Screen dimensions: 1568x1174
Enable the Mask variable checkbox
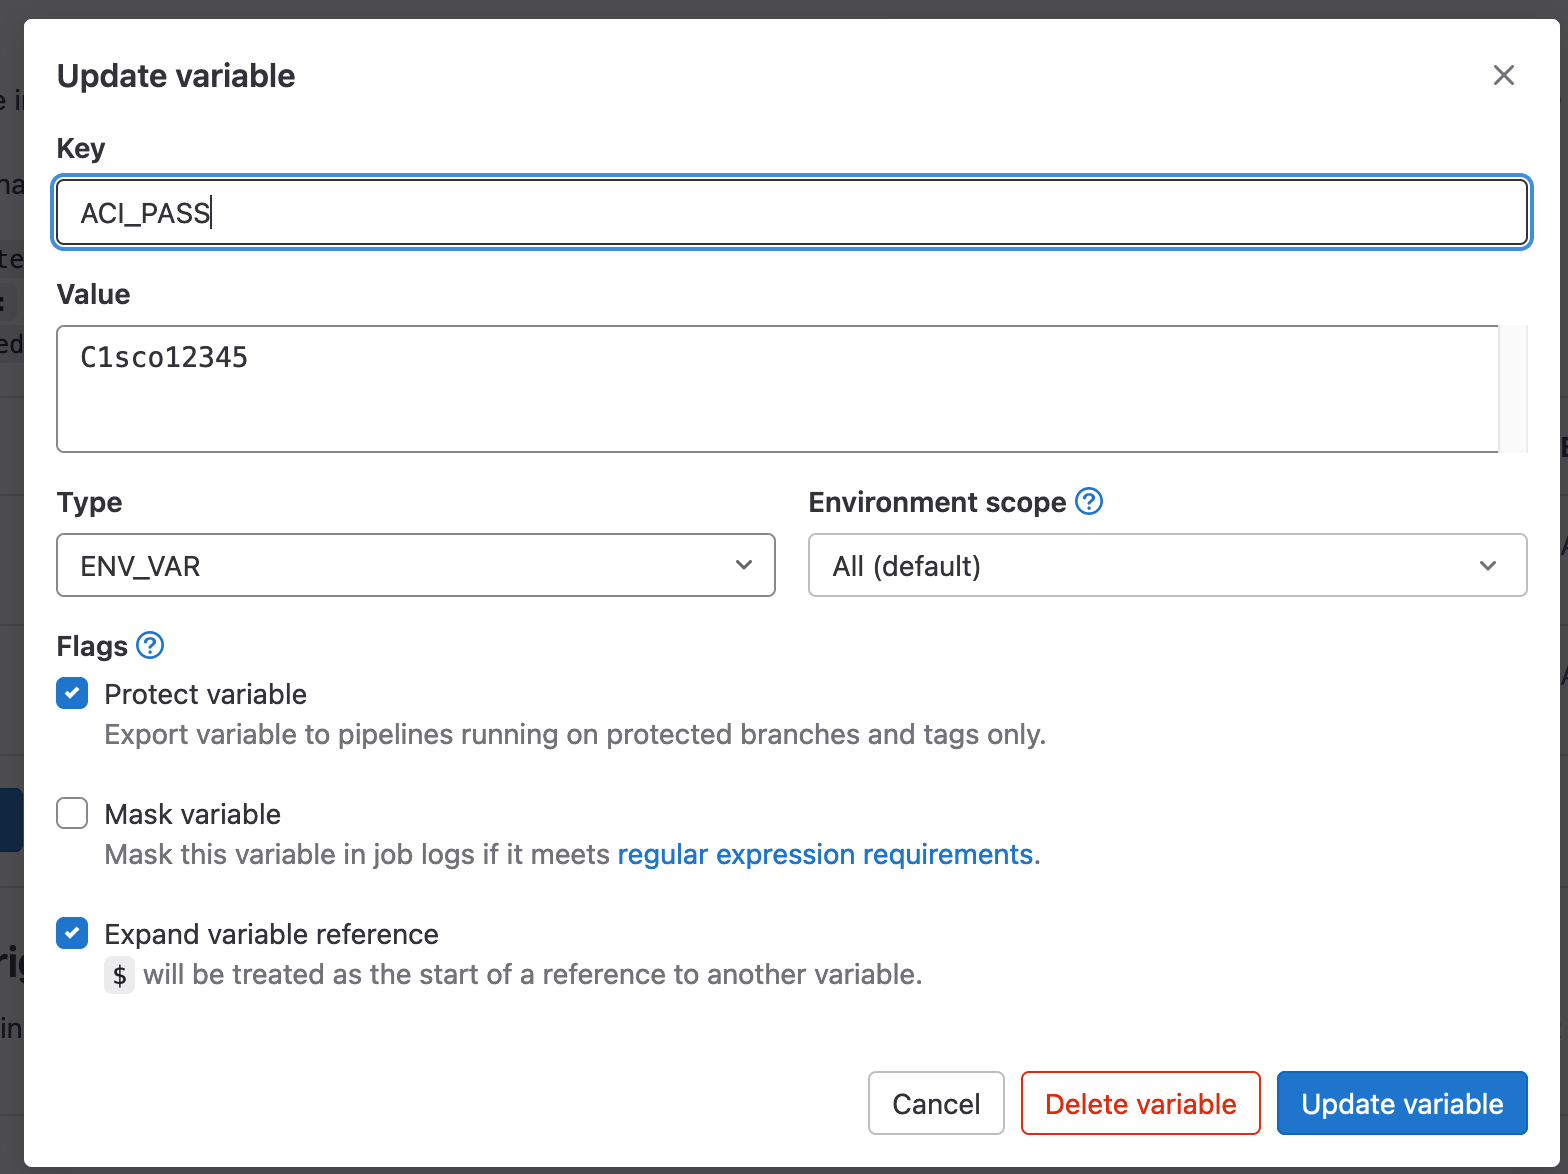(x=72, y=813)
